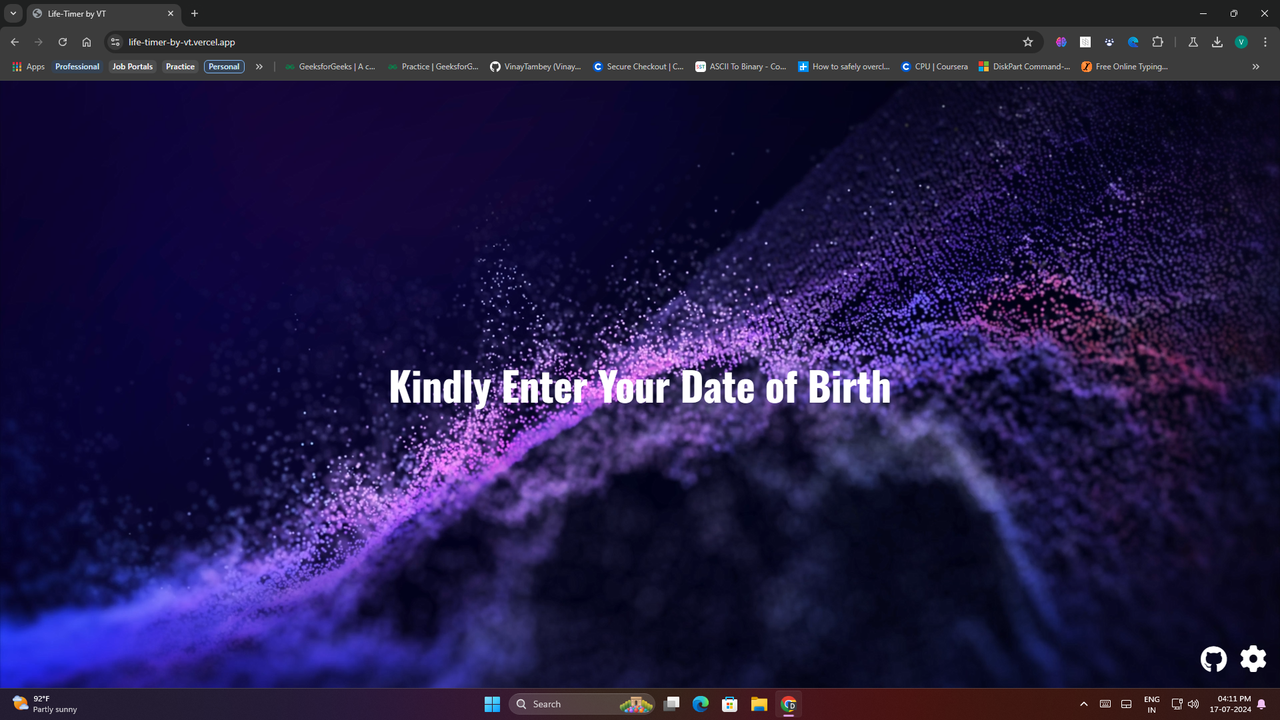
Task: Open the Secure Checkout bookmark
Action: tap(638, 66)
